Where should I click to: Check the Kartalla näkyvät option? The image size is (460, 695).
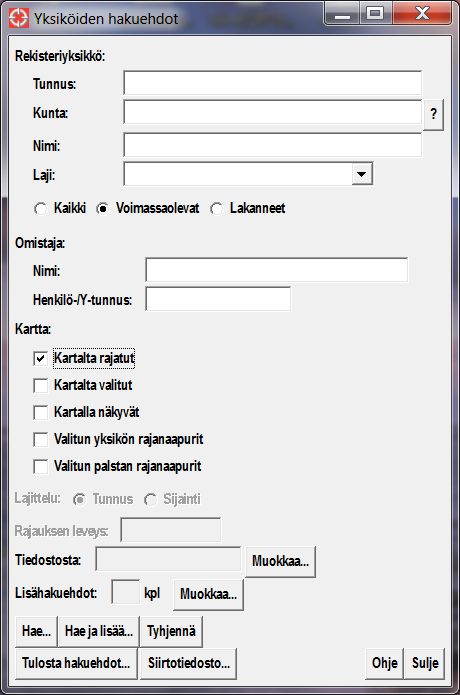coord(40,413)
